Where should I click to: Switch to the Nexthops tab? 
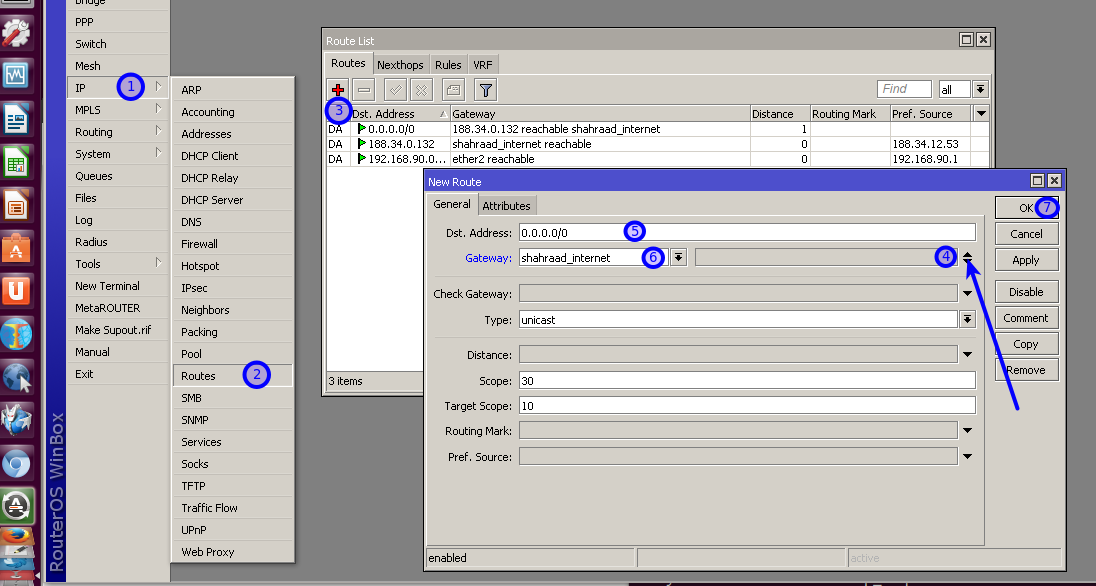click(400, 65)
